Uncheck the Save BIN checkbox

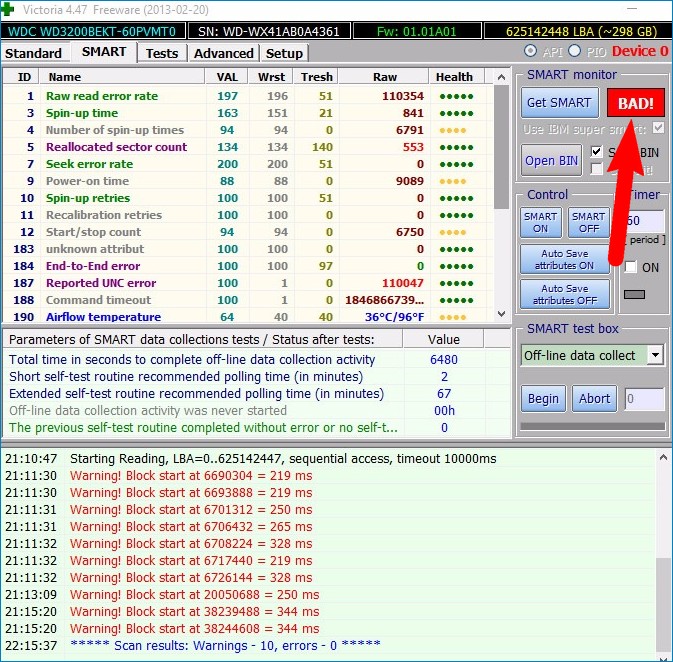click(597, 152)
